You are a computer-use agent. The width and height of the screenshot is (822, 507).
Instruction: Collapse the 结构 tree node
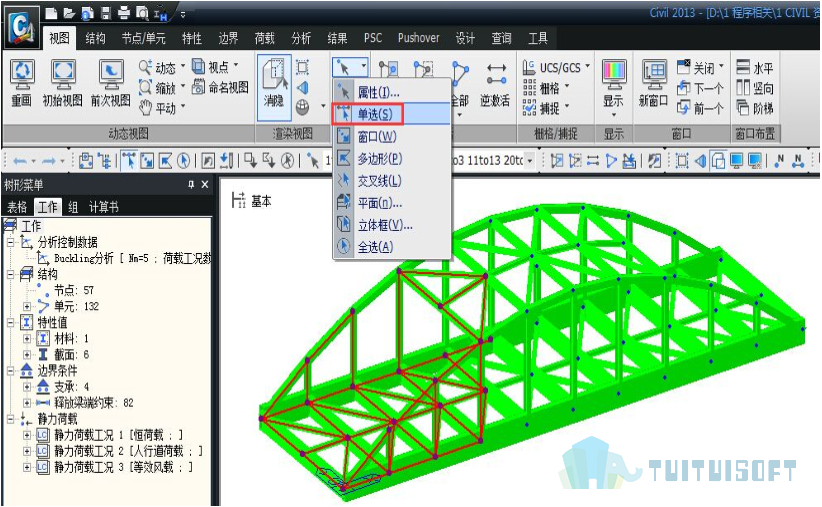pos(10,274)
